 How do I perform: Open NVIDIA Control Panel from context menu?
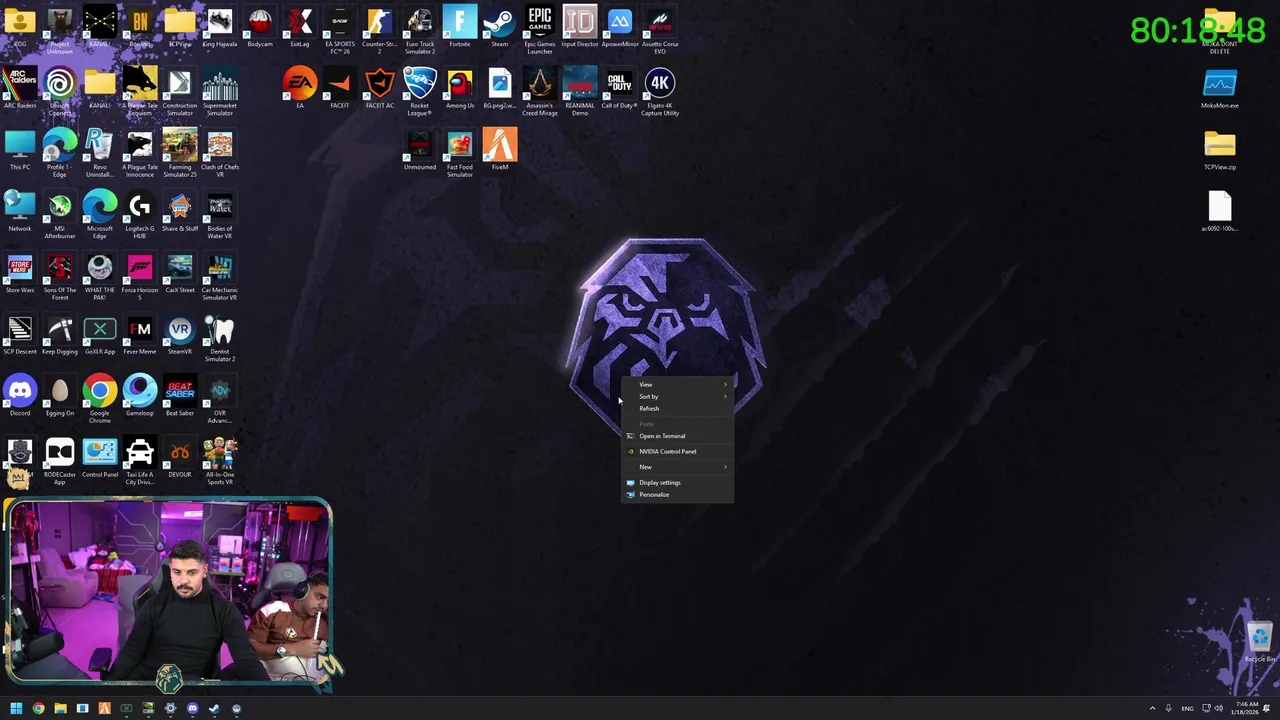[x=677, y=451]
